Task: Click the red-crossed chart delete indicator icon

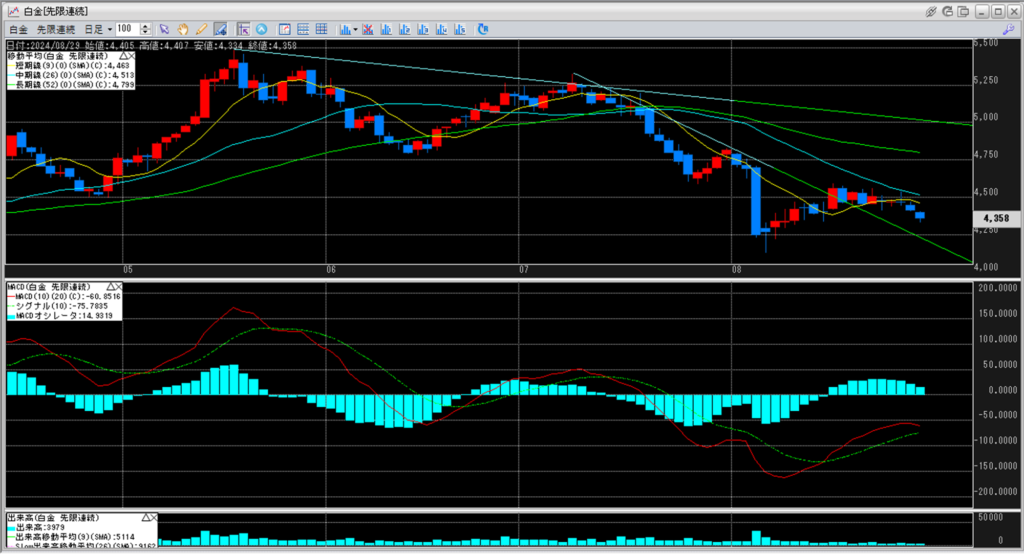Action: point(368,29)
